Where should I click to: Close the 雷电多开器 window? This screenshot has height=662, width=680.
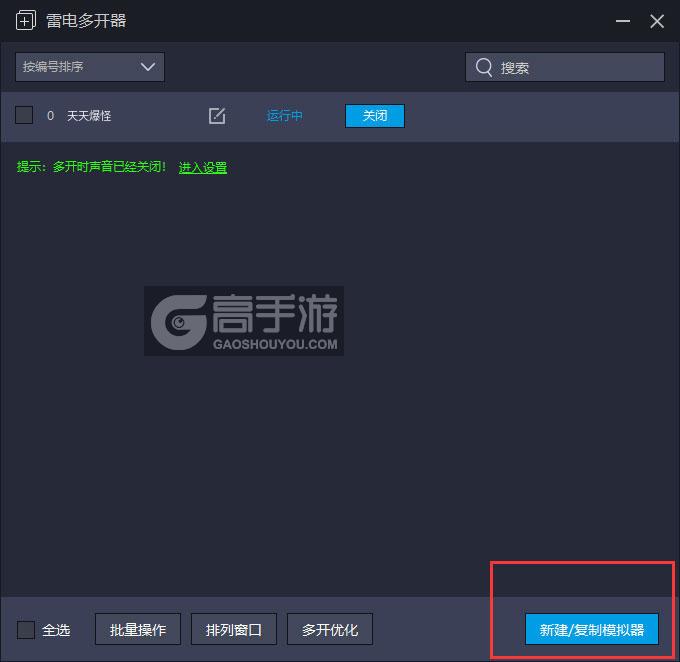[657, 21]
